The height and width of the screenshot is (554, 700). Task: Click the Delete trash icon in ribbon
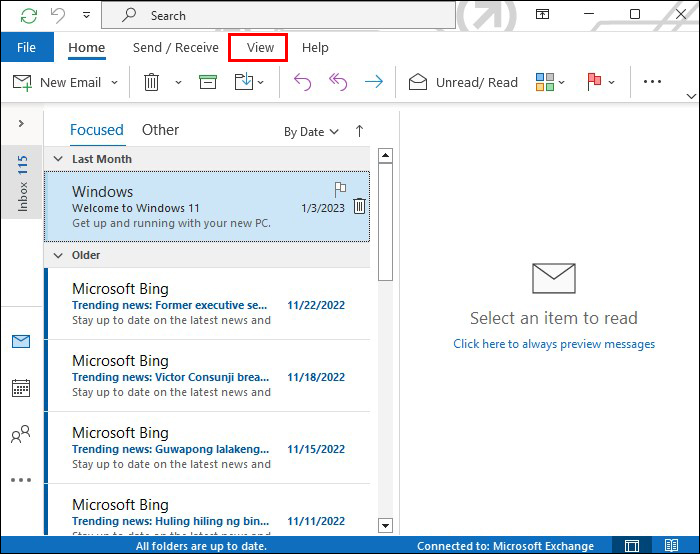151,82
